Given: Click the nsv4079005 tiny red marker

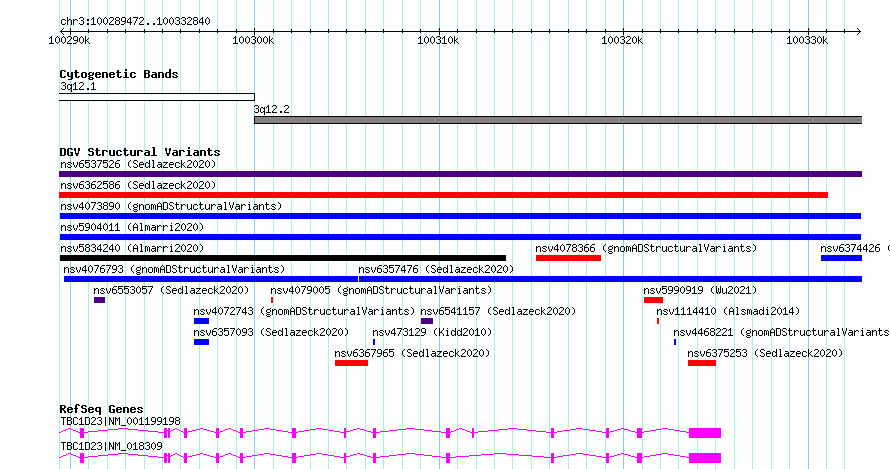Looking at the screenshot, I should (272, 300).
